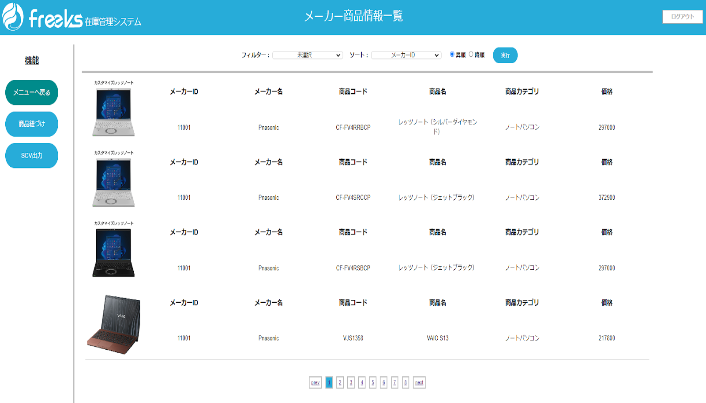This screenshot has width=706, height=403.
Task: Click price value 372500 in second row
Action: pyautogui.click(x=606, y=198)
